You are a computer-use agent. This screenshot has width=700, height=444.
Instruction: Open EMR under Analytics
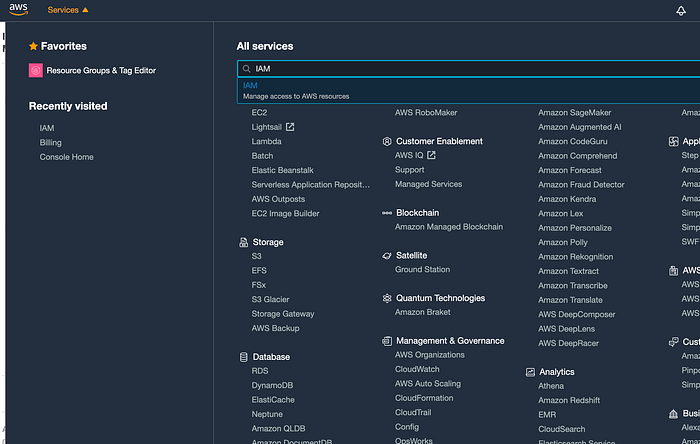[x=547, y=415]
